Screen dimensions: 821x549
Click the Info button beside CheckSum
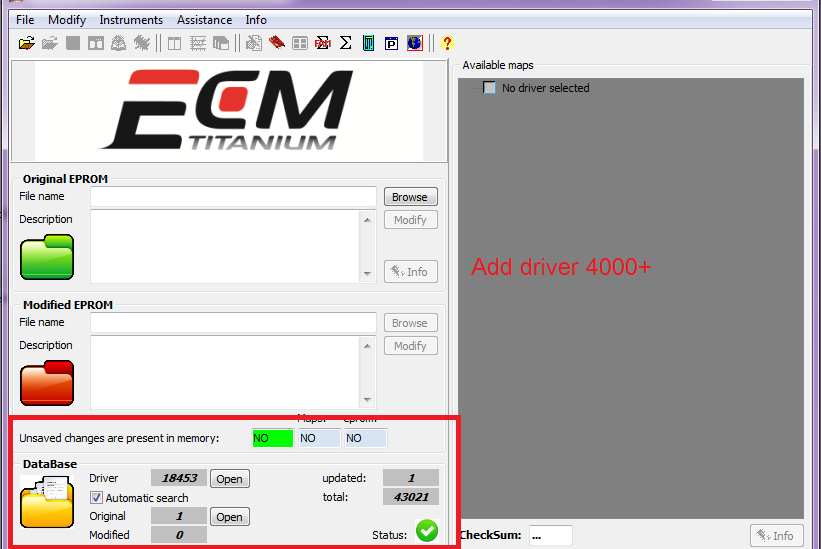click(x=776, y=535)
